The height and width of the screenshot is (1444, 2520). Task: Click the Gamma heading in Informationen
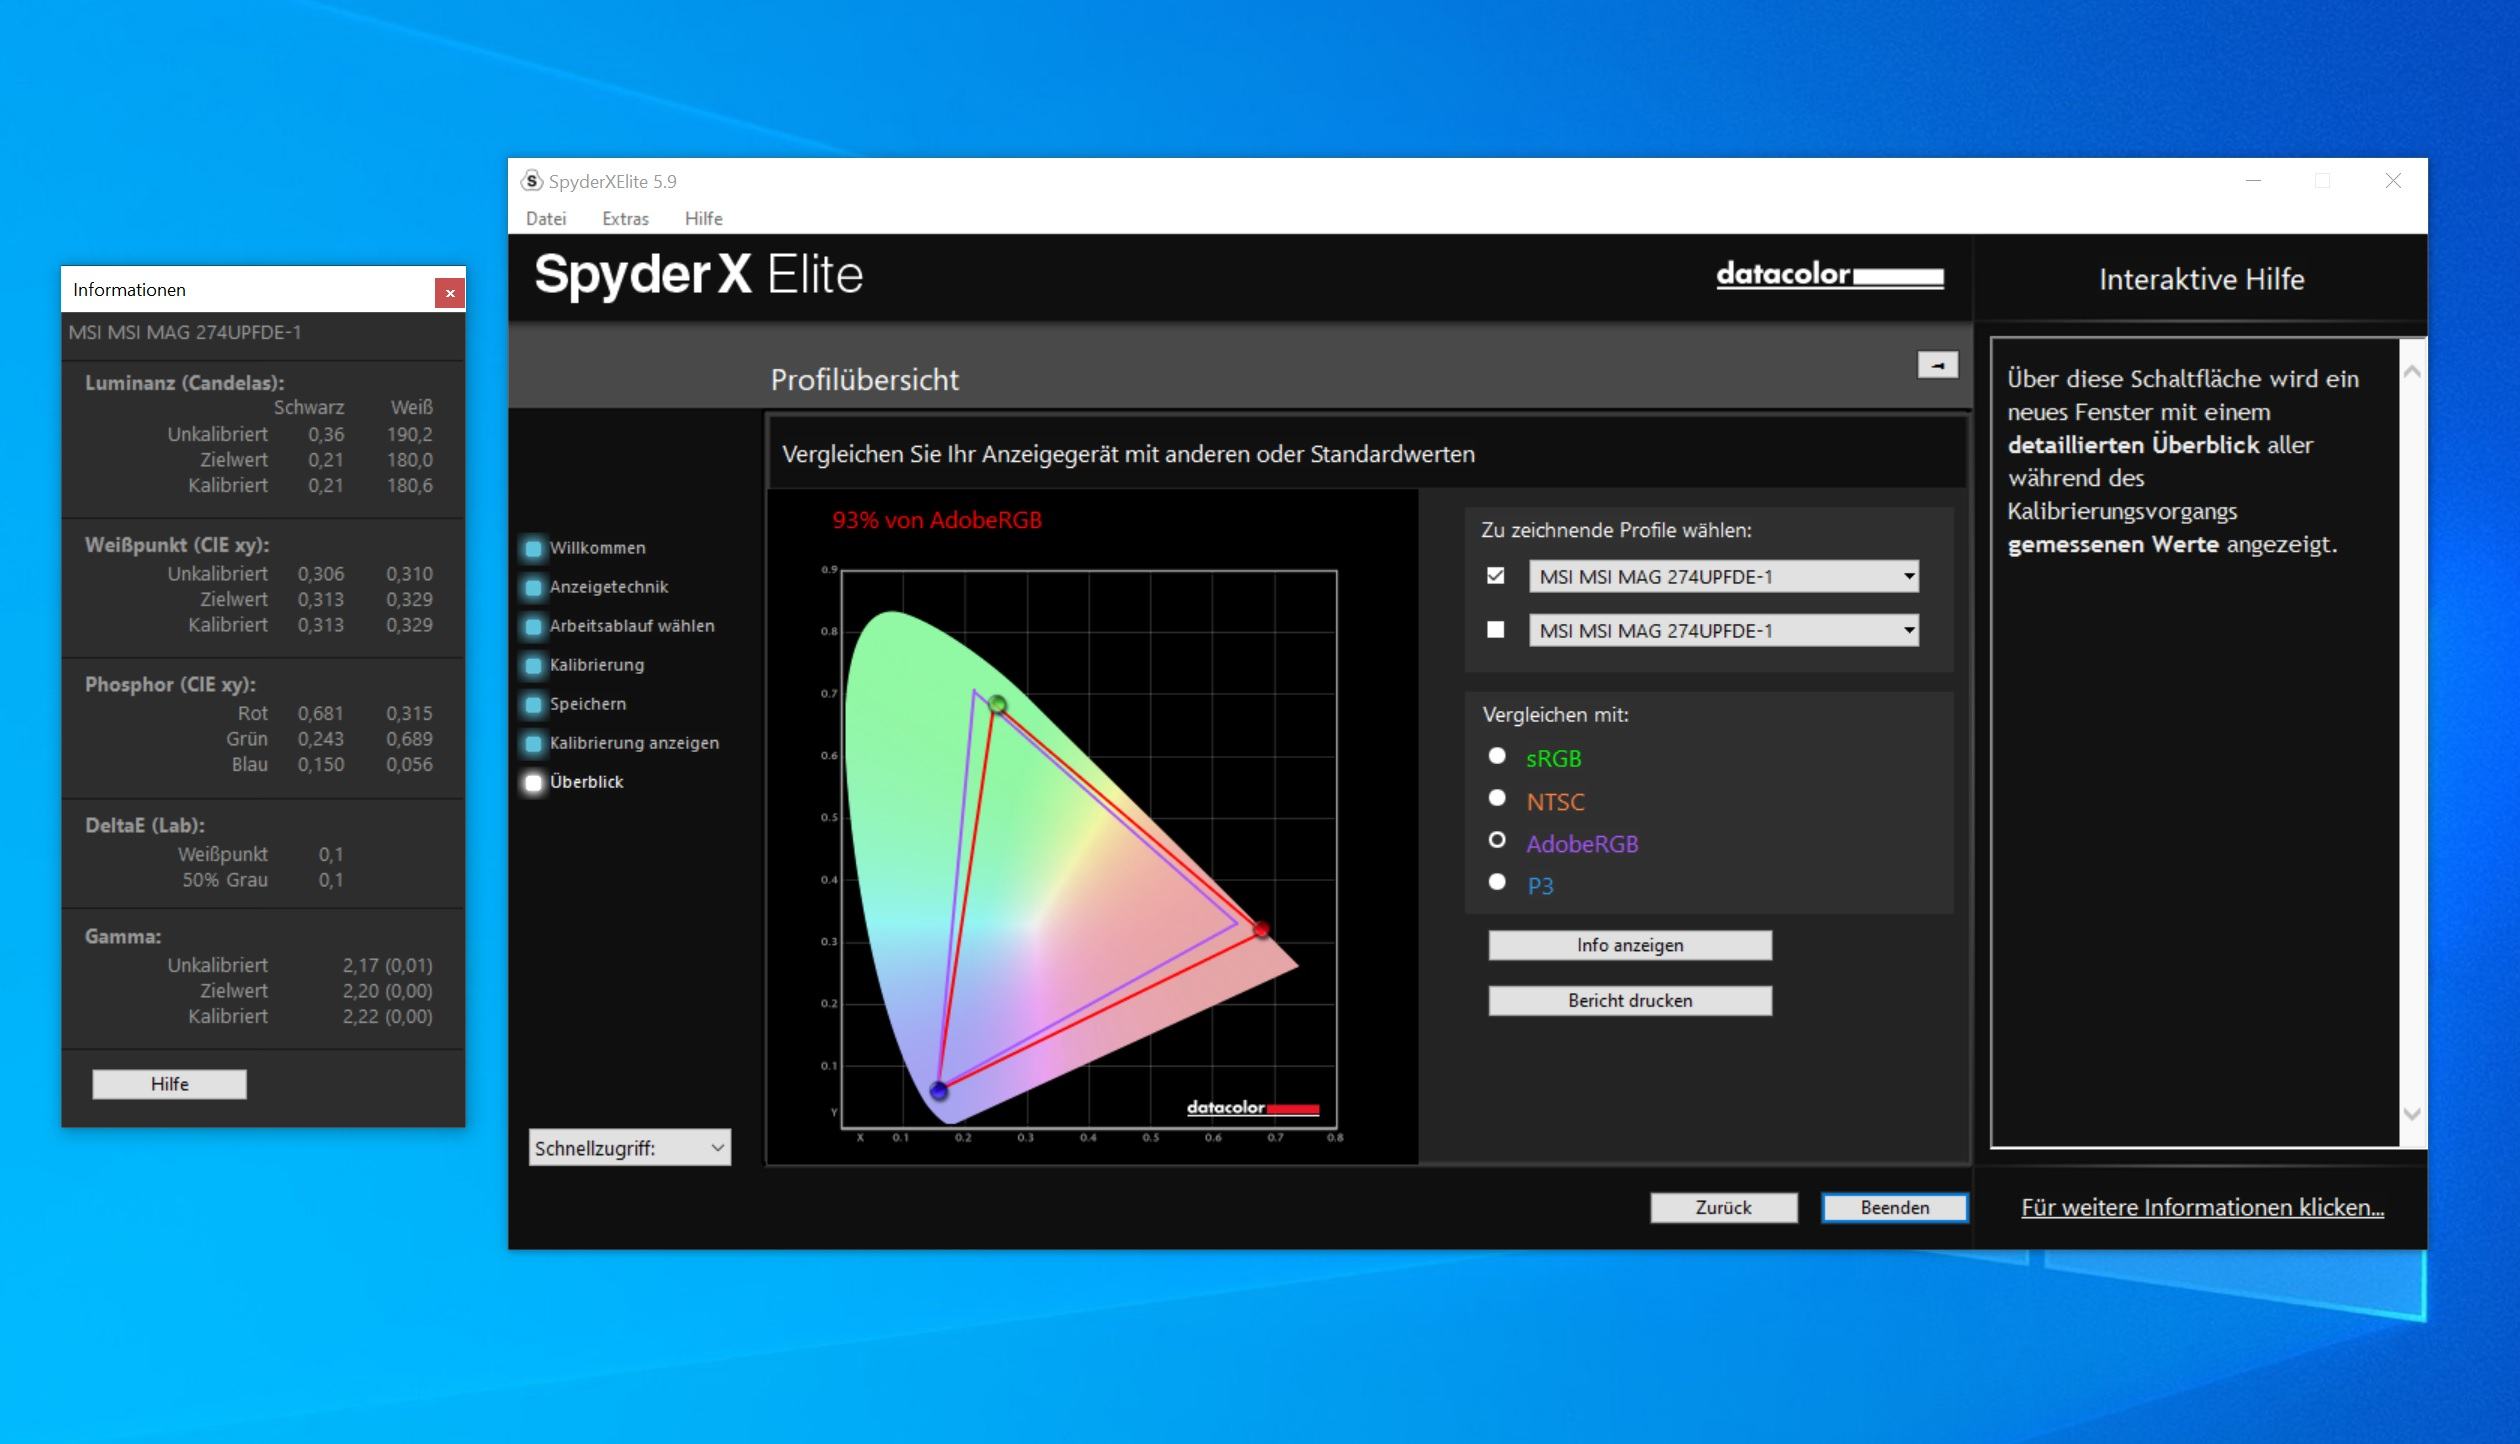coord(123,936)
